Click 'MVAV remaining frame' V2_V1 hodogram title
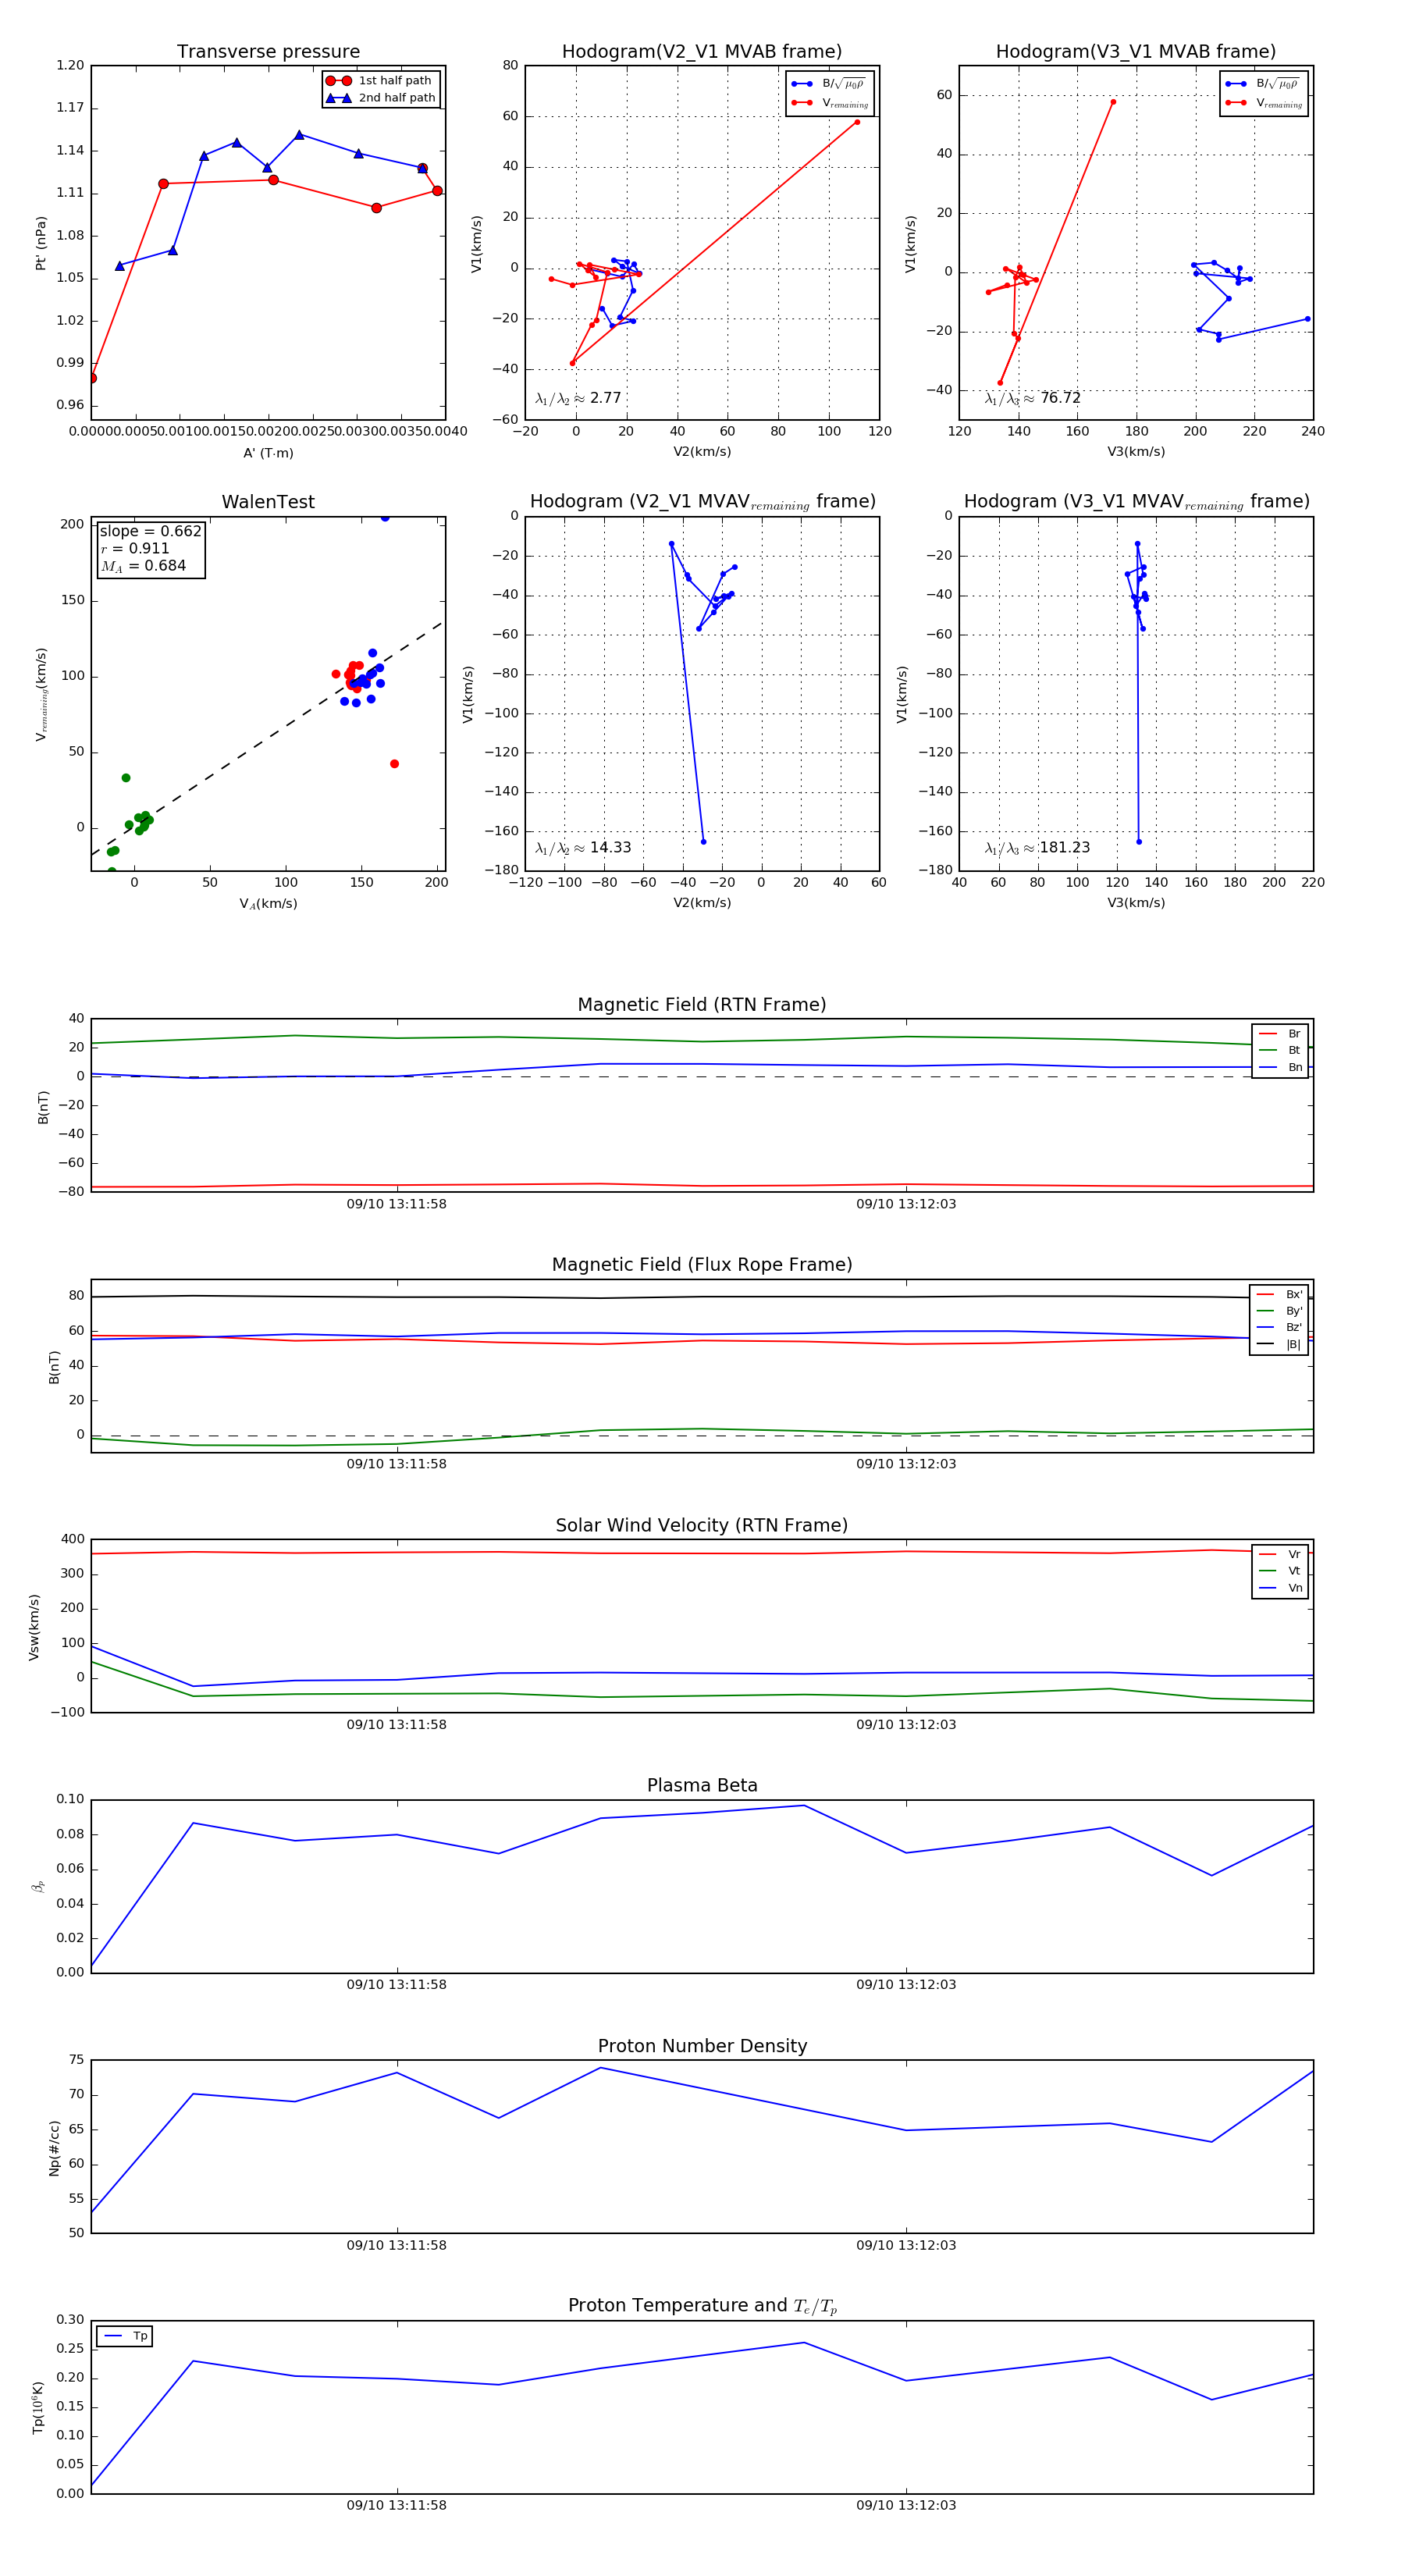Image resolution: width=1405 pixels, height=2576 pixels. point(702,502)
